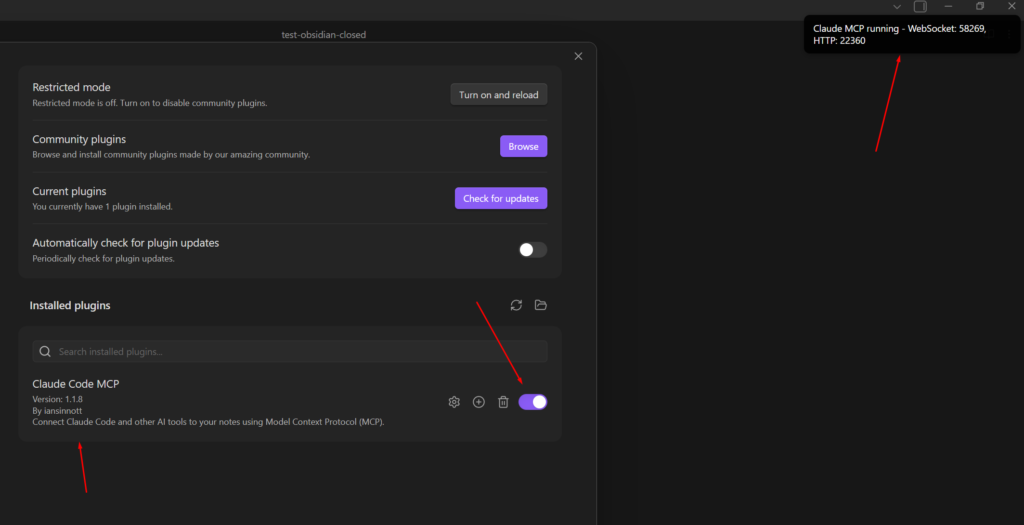Click Version: 1.1.8 text
The image size is (1024, 525).
pos(57,399)
